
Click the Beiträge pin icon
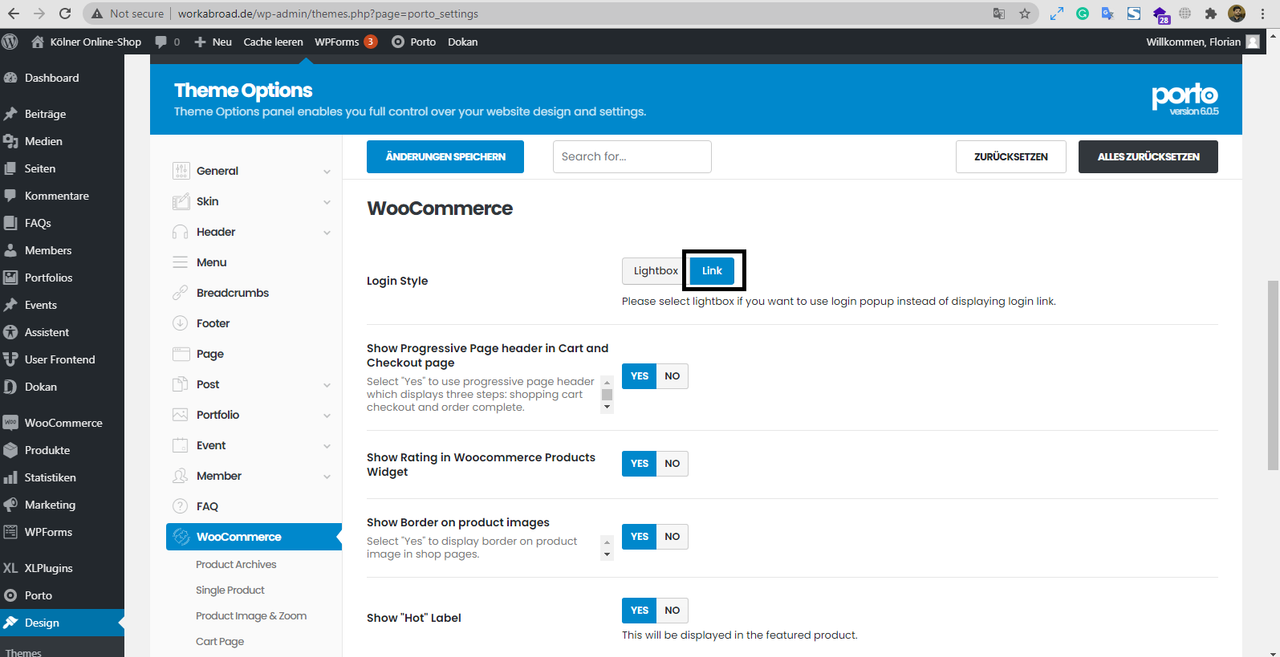pos(11,114)
